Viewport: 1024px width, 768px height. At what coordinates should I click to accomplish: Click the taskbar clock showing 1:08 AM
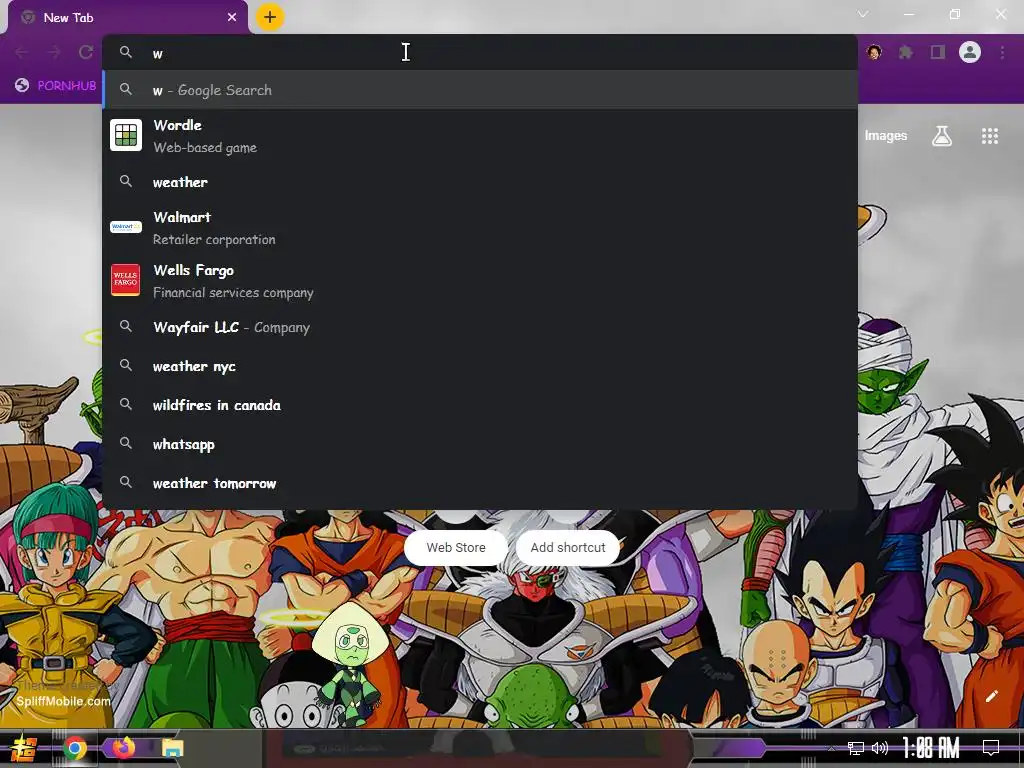coord(931,747)
